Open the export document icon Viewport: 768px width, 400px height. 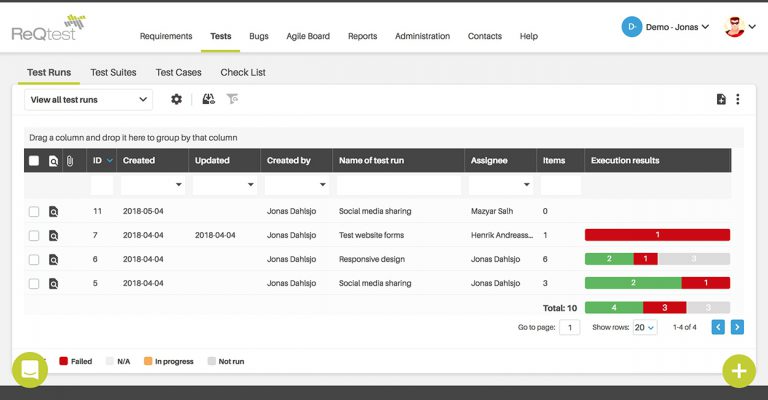(721, 99)
